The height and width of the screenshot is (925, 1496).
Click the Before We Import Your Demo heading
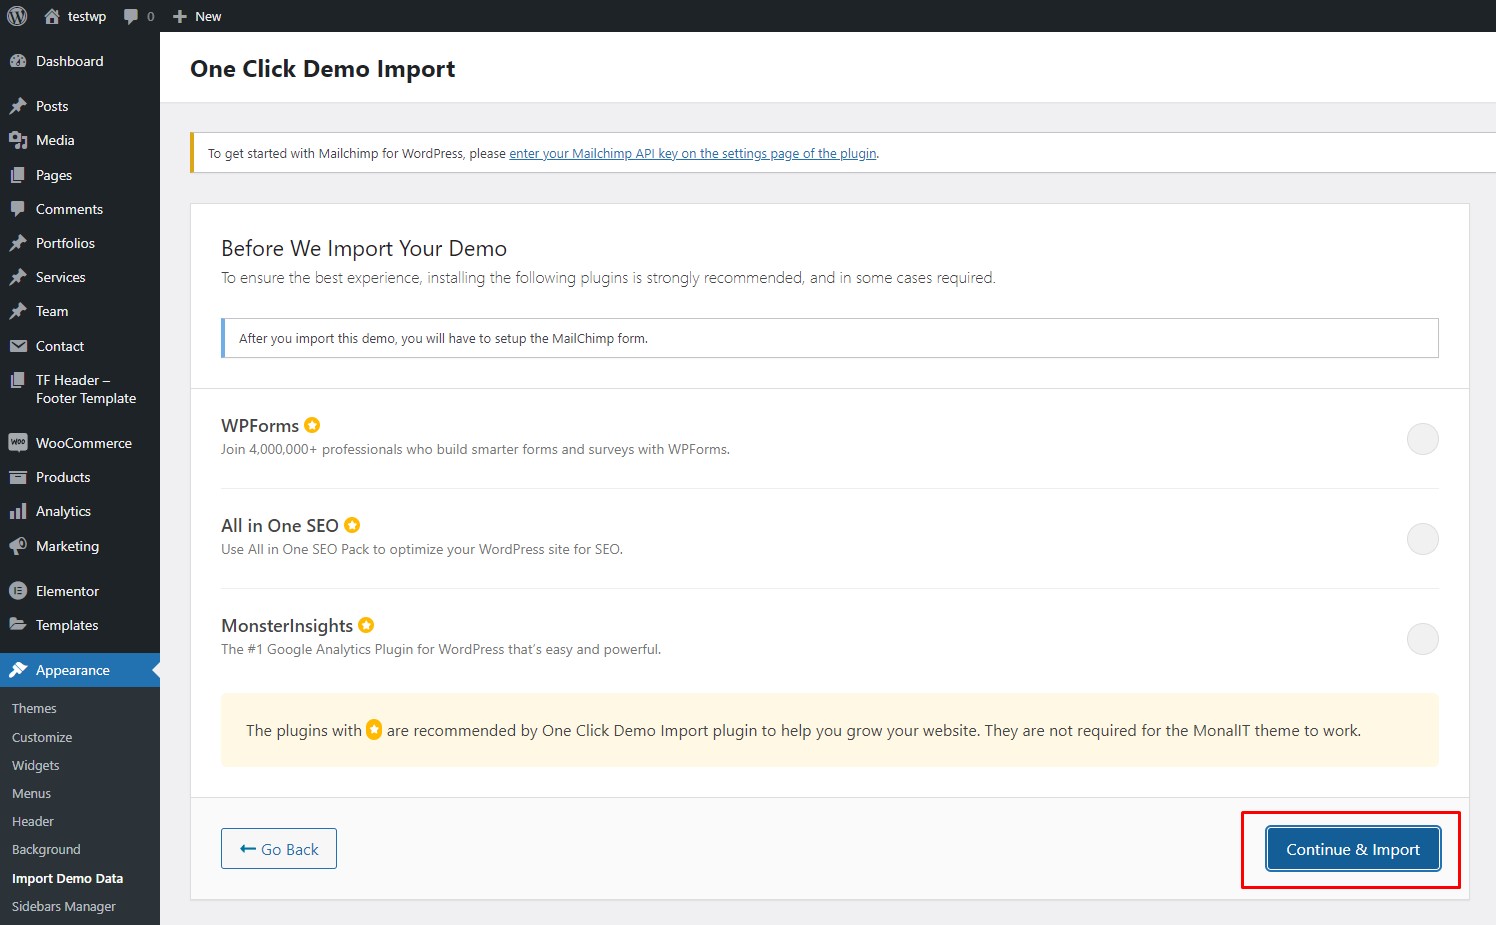364,248
